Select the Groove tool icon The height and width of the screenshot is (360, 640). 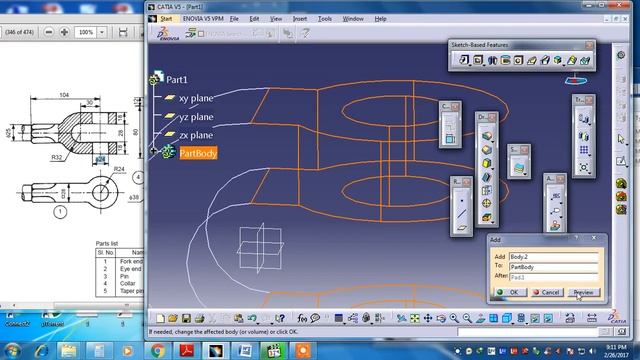(x=505, y=60)
